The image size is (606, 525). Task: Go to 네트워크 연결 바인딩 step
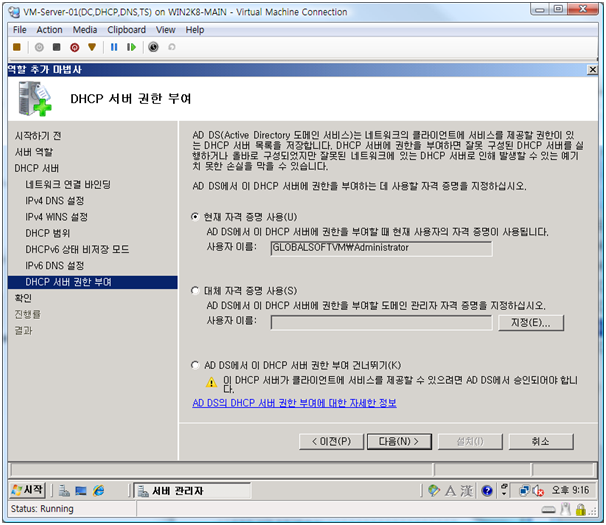(x=68, y=184)
